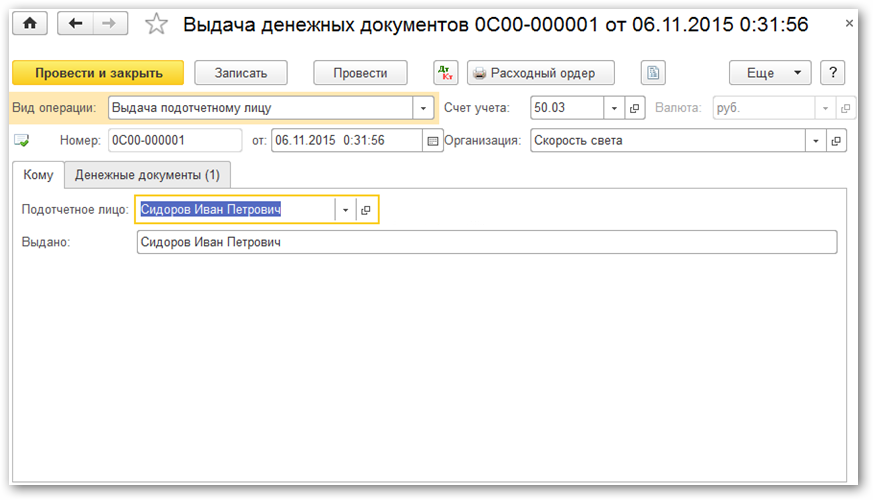This screenshot has width=873, height=500.
Task: Click Провести и закрыть button
Action: [98, 73]
